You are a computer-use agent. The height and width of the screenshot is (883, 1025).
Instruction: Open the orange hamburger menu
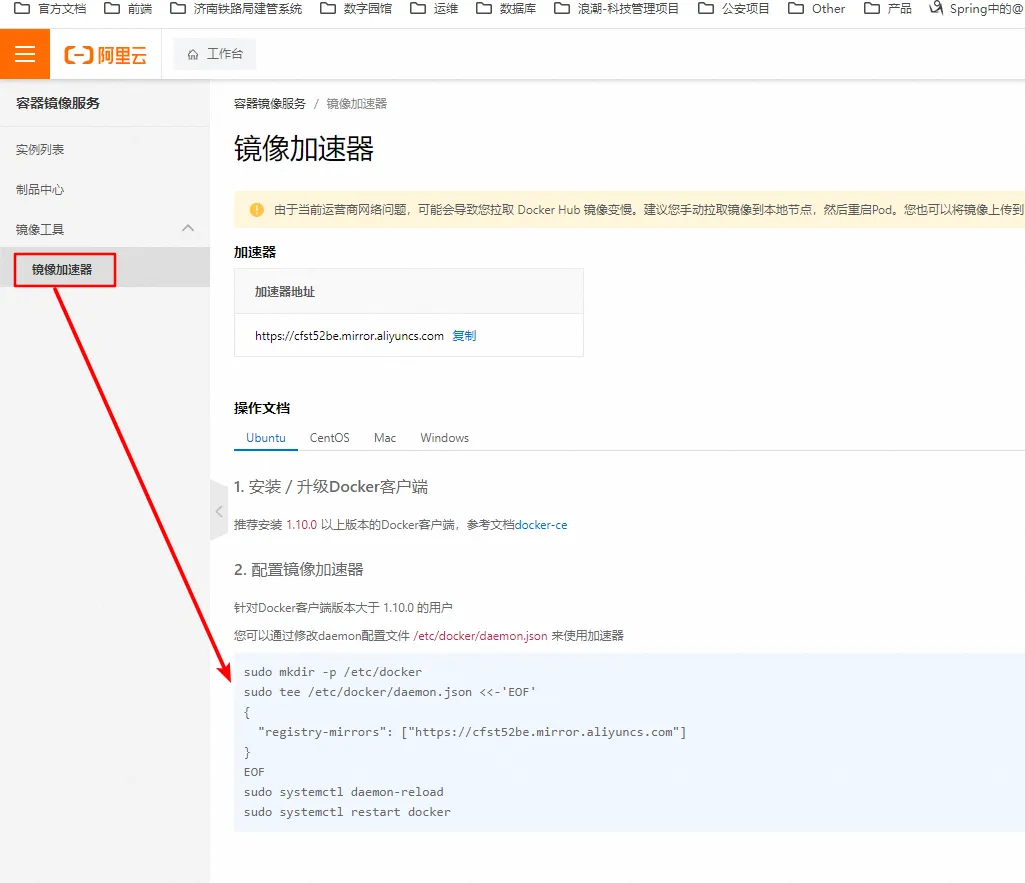pos(24,54)
